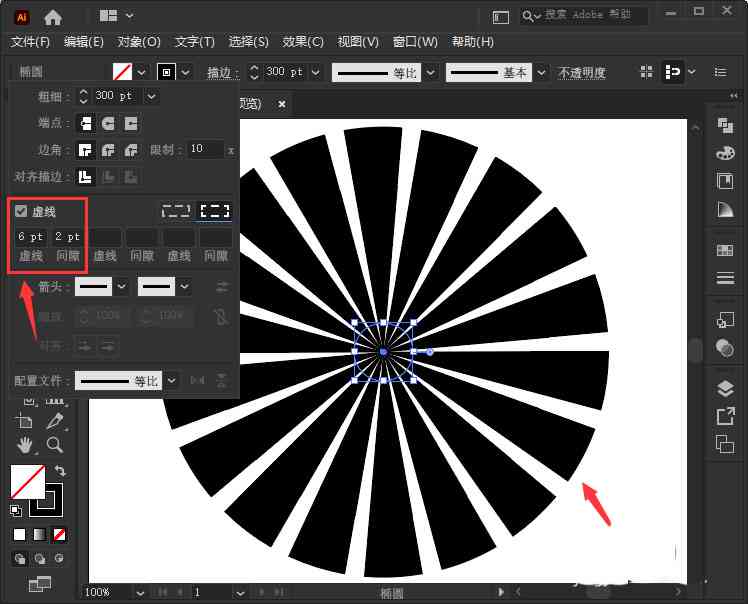748x604 pixels.
Task: Click the 粗细 weight stepper arrows in panel
Action: point(83,96)
